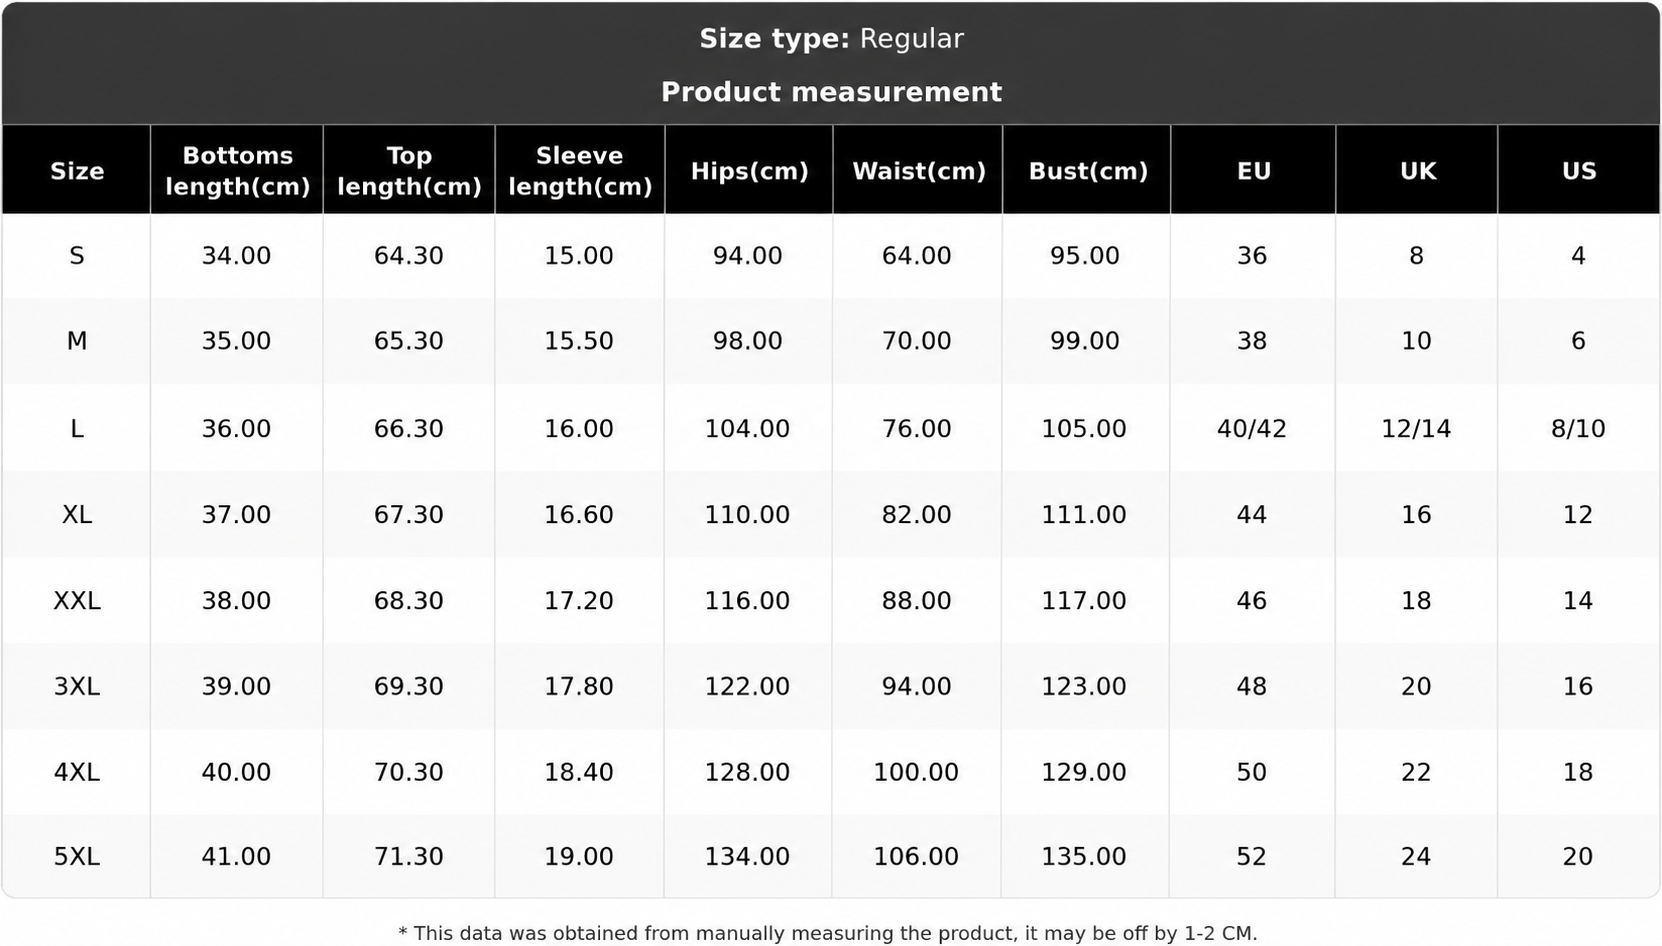The image size is (1662, 946).
Task: Select the Product measurement title
Action: click(831, 92)
